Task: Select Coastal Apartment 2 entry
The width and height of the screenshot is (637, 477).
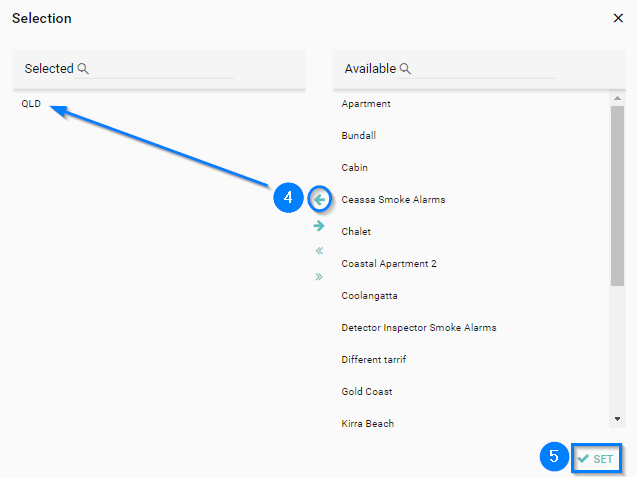Action: tap(388, 264)
